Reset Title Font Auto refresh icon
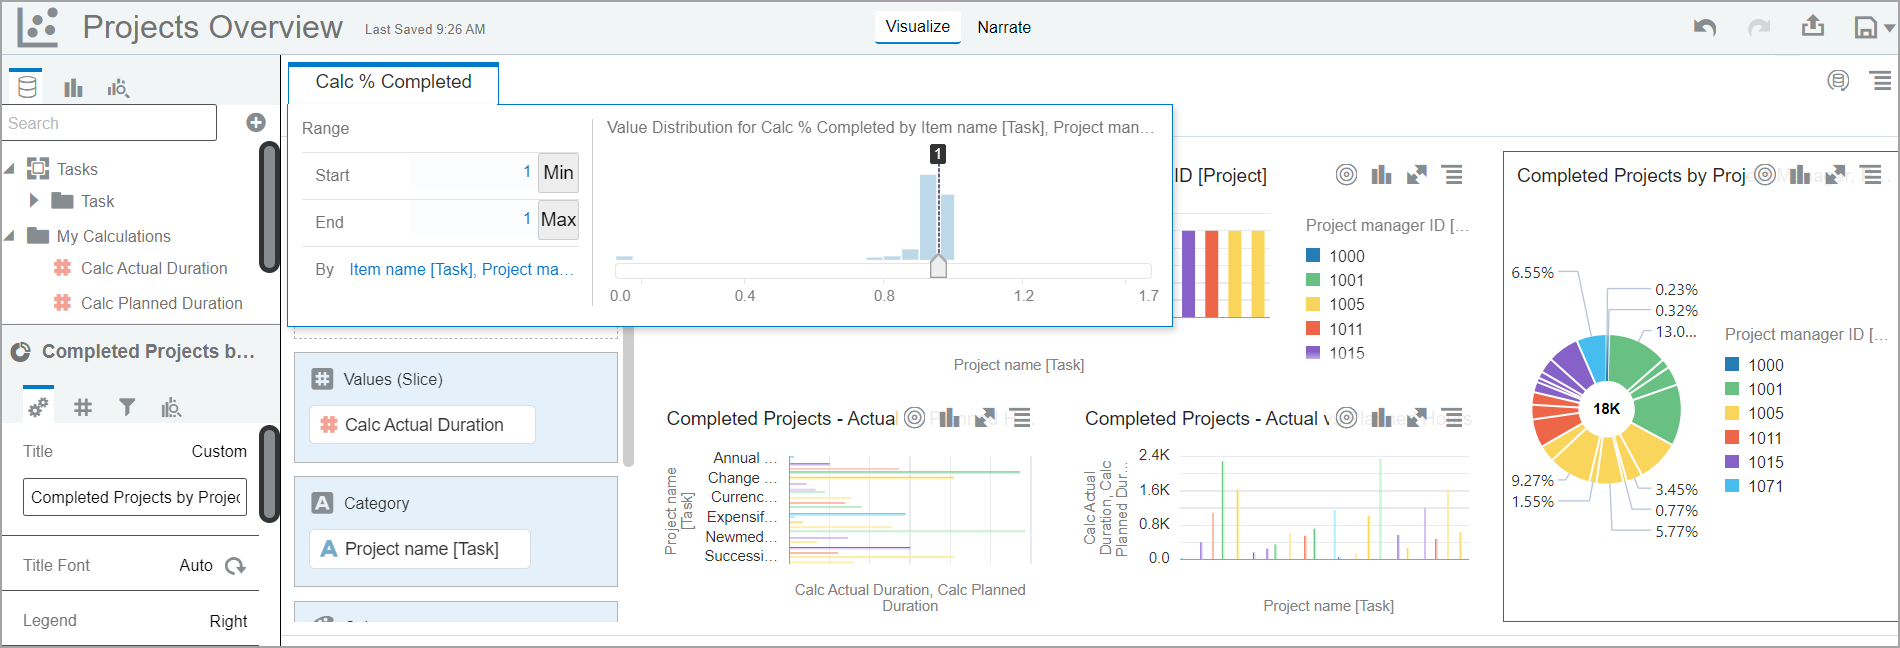Image resolution: width=1900 pixels, height=648 pixels. 235,566
